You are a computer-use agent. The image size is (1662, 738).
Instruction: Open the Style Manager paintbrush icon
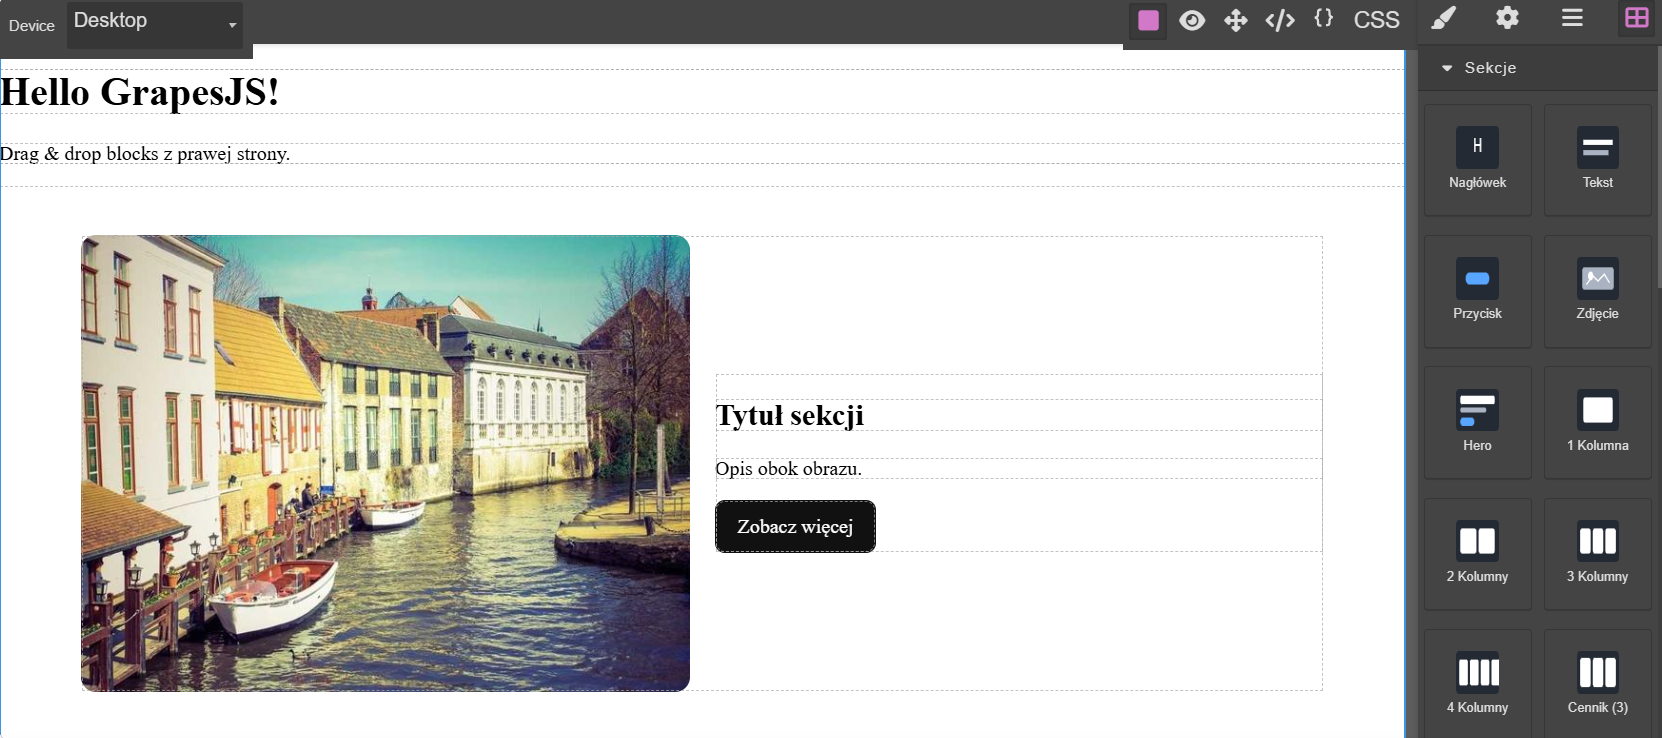[x=1443, y=18]
